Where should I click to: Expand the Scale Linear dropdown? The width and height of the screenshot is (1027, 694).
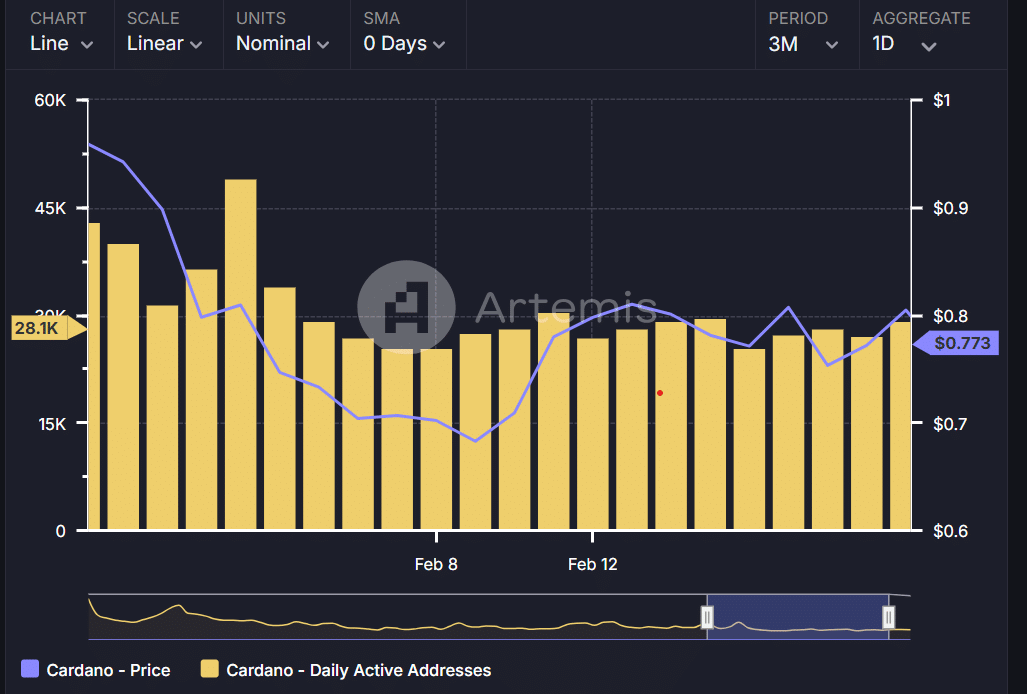pos(164,44)
